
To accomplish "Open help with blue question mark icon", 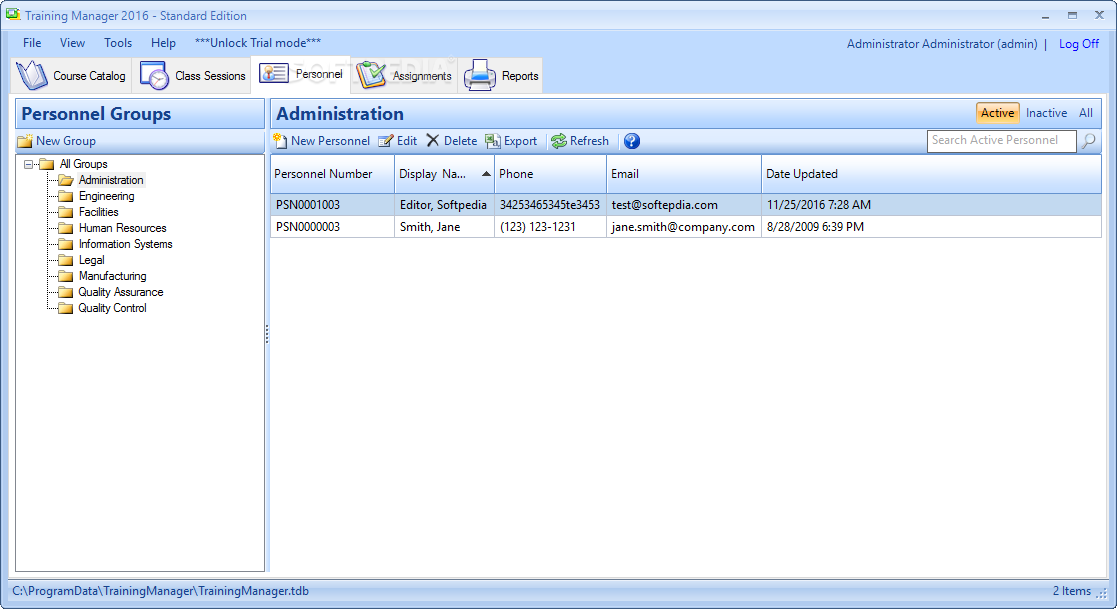I will 632,141.
